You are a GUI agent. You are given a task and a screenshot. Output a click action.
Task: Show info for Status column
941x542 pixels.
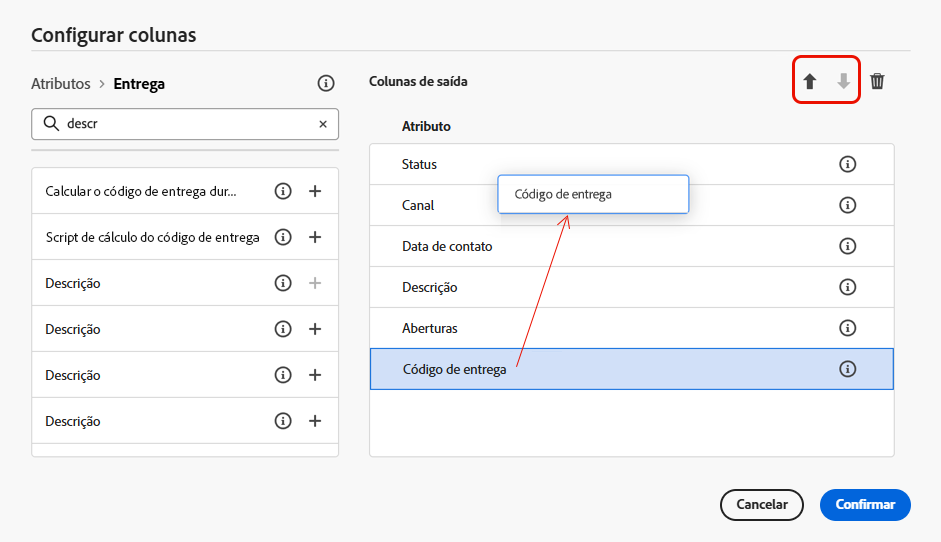point(848,164)
